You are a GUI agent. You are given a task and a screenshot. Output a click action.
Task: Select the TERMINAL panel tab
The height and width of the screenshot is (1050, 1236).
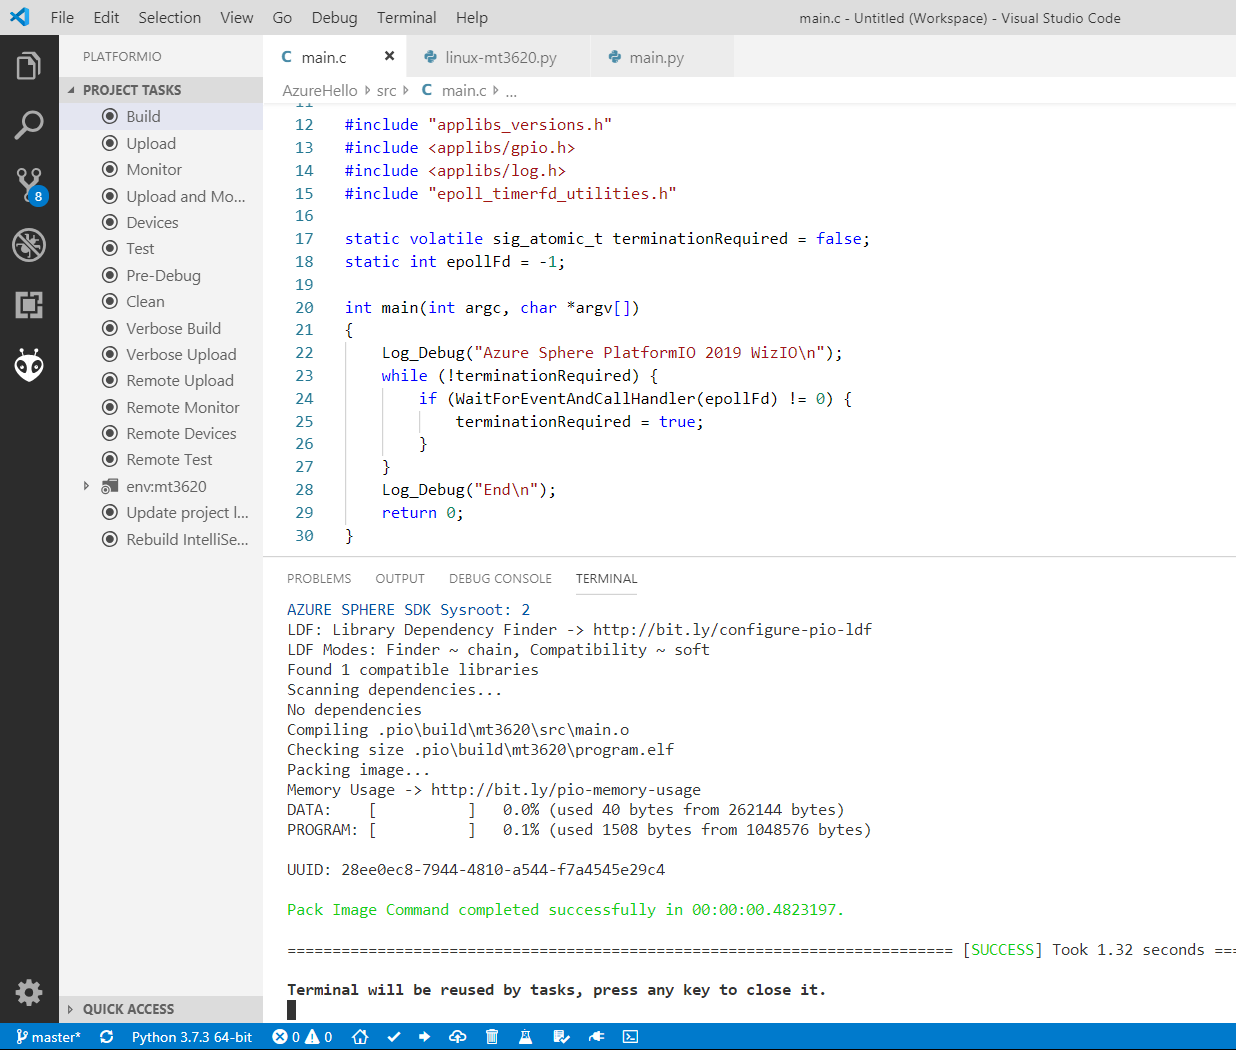(606, 578)
